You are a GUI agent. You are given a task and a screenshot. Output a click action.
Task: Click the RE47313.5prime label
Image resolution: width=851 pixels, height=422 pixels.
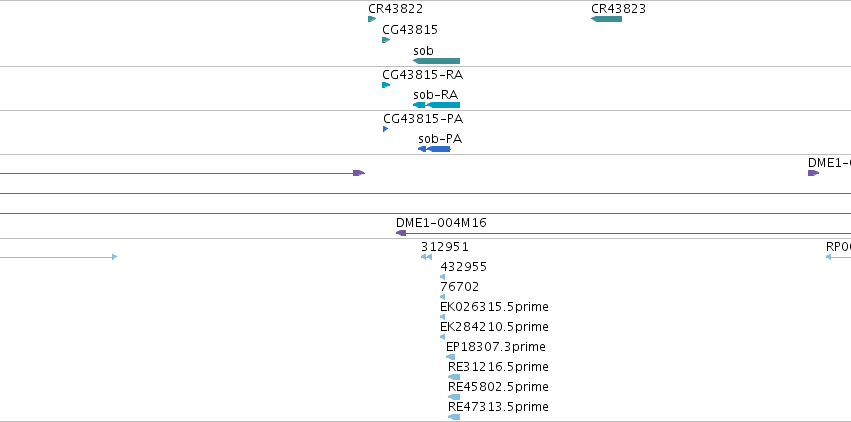498,407
